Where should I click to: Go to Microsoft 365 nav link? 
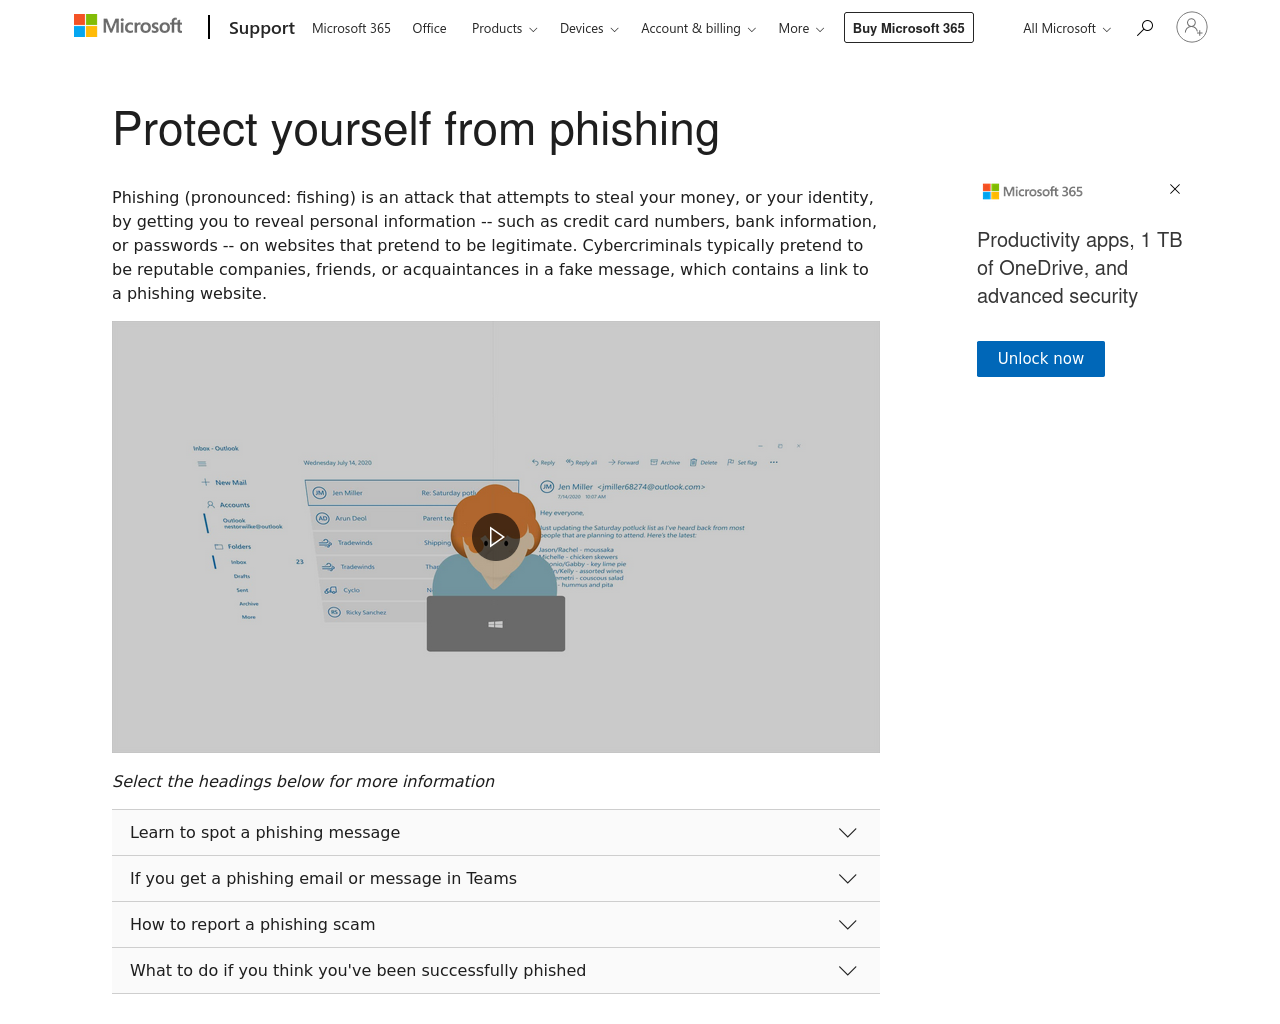(351, 28)
